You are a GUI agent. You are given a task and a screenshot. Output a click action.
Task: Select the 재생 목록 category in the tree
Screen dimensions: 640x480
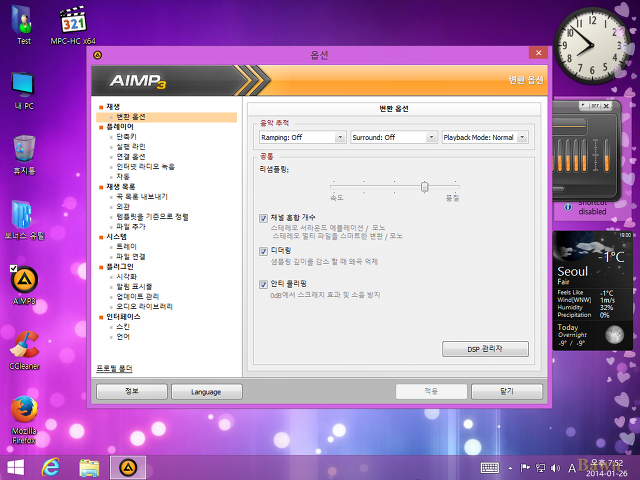120,187
